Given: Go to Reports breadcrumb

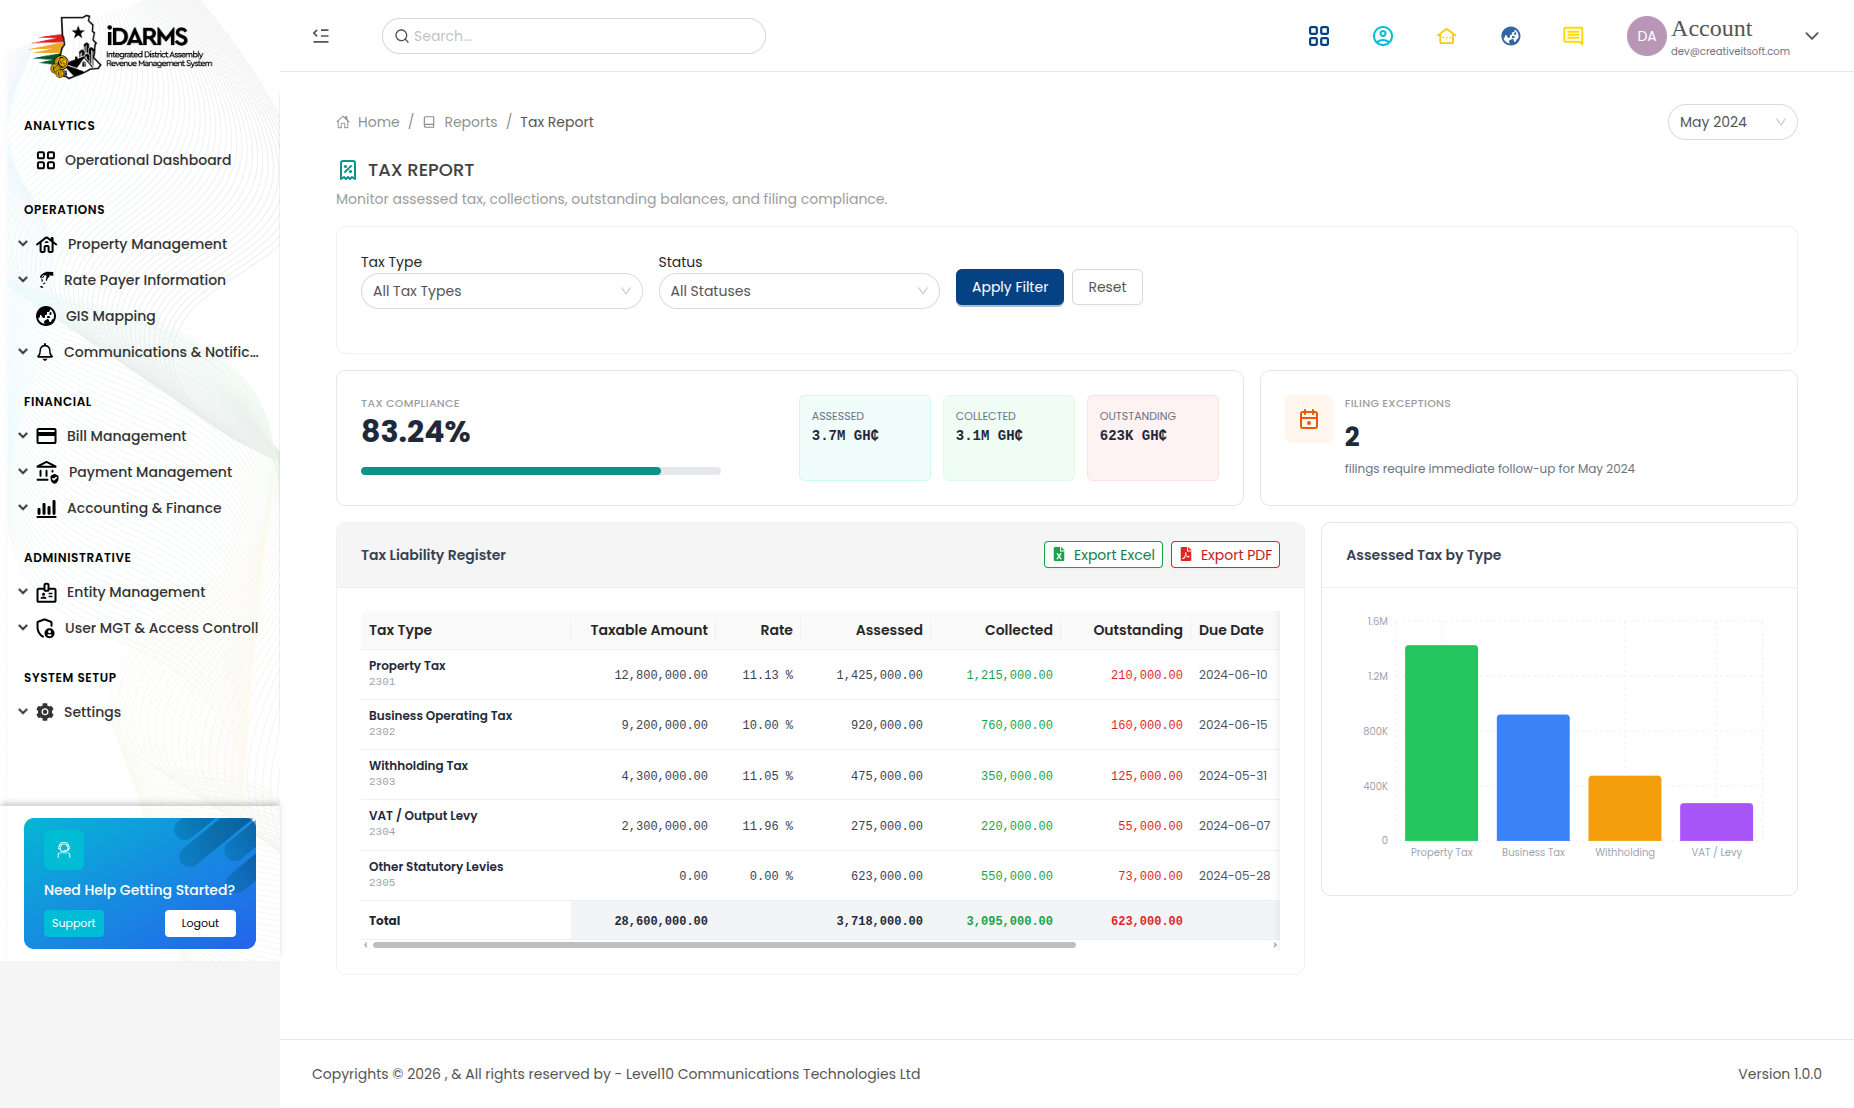Looking at the screenshot, I should (x=470, y=122).
